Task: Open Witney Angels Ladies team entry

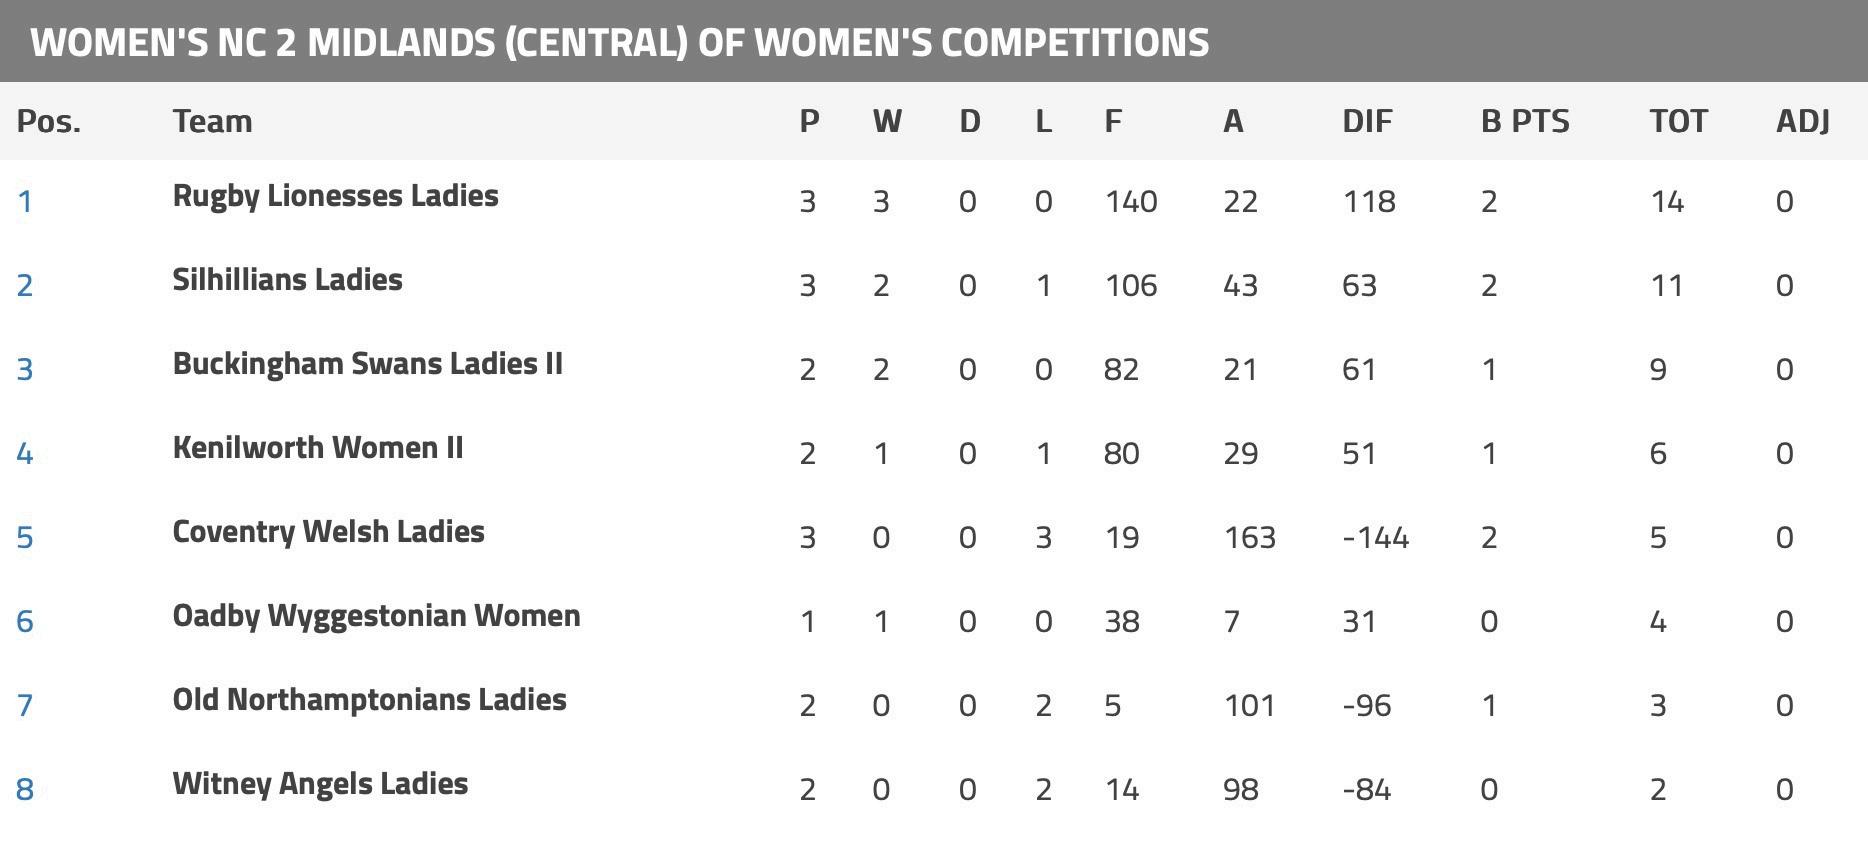Action: pos(320,784)
